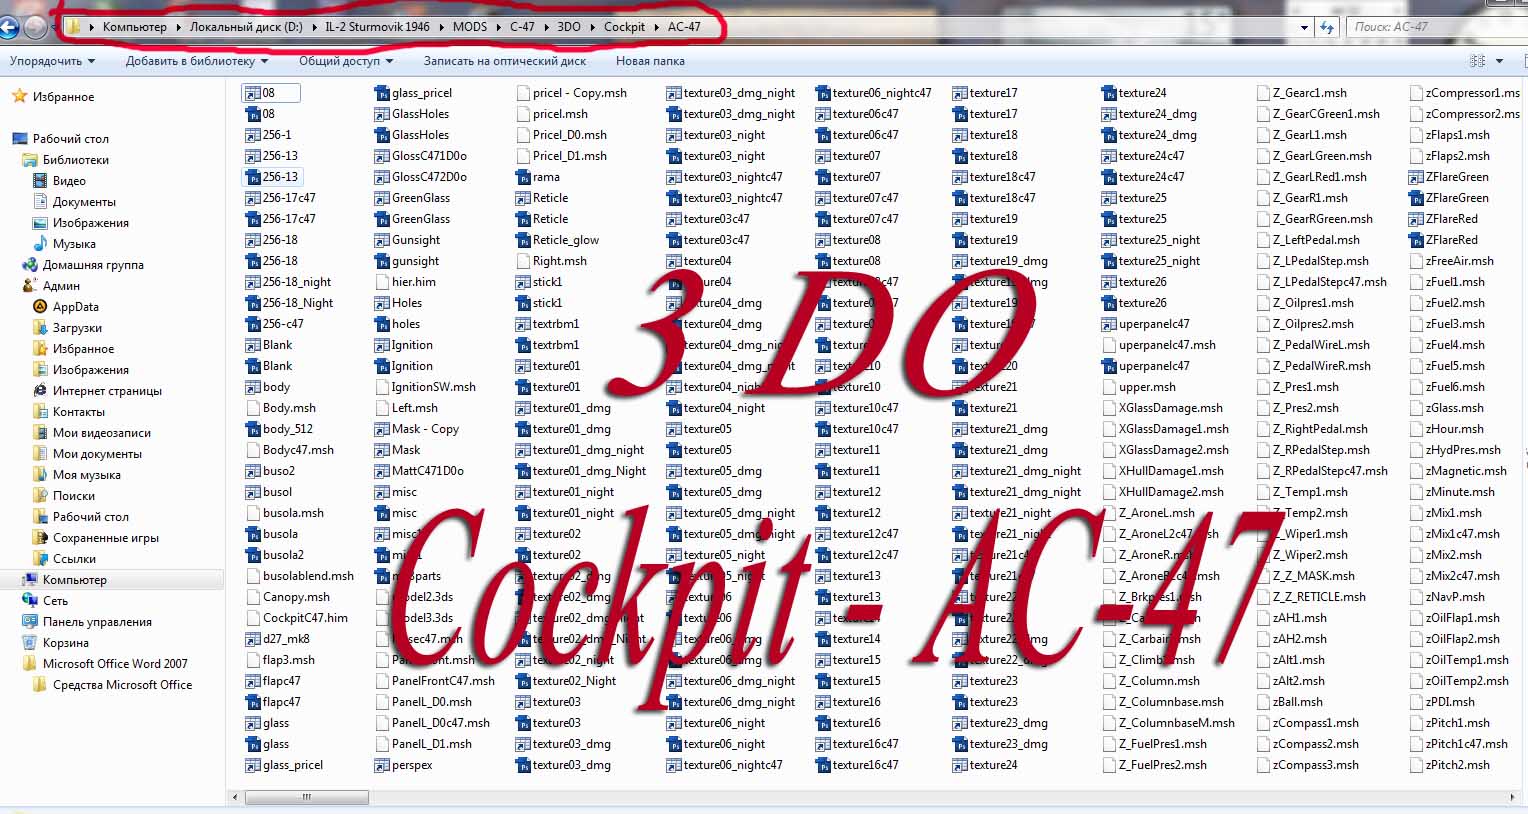Screen dimensions: 1528x814
Task: Click the icon of file upper.msh
Action: coord(1109,387)
